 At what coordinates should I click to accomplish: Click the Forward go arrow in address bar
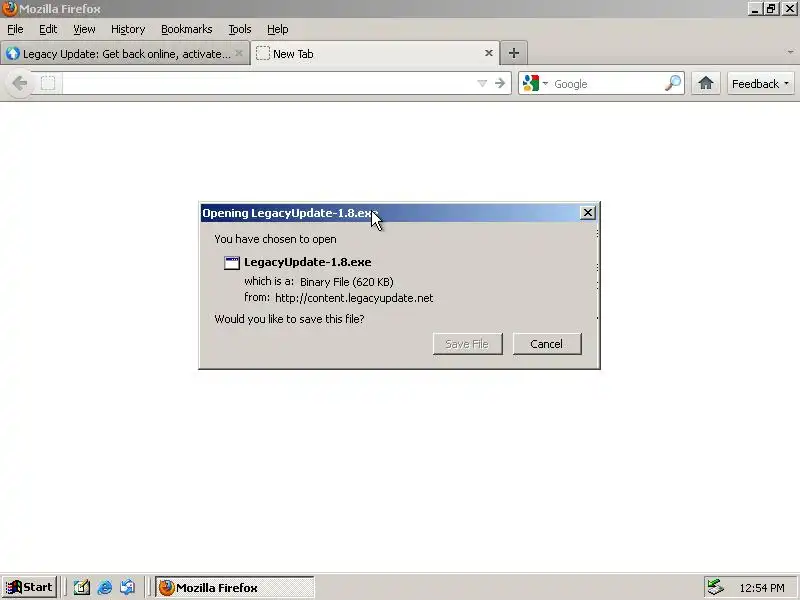pos(500,83)
